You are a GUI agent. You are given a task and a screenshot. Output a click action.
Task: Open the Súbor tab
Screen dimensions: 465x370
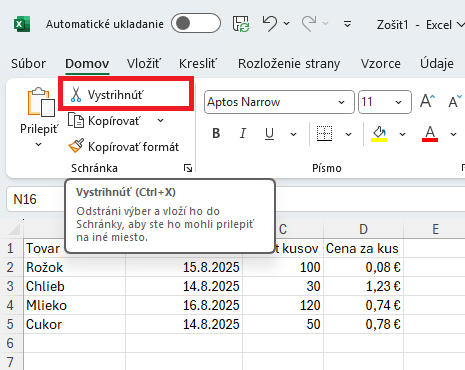(x=28, y=63)
